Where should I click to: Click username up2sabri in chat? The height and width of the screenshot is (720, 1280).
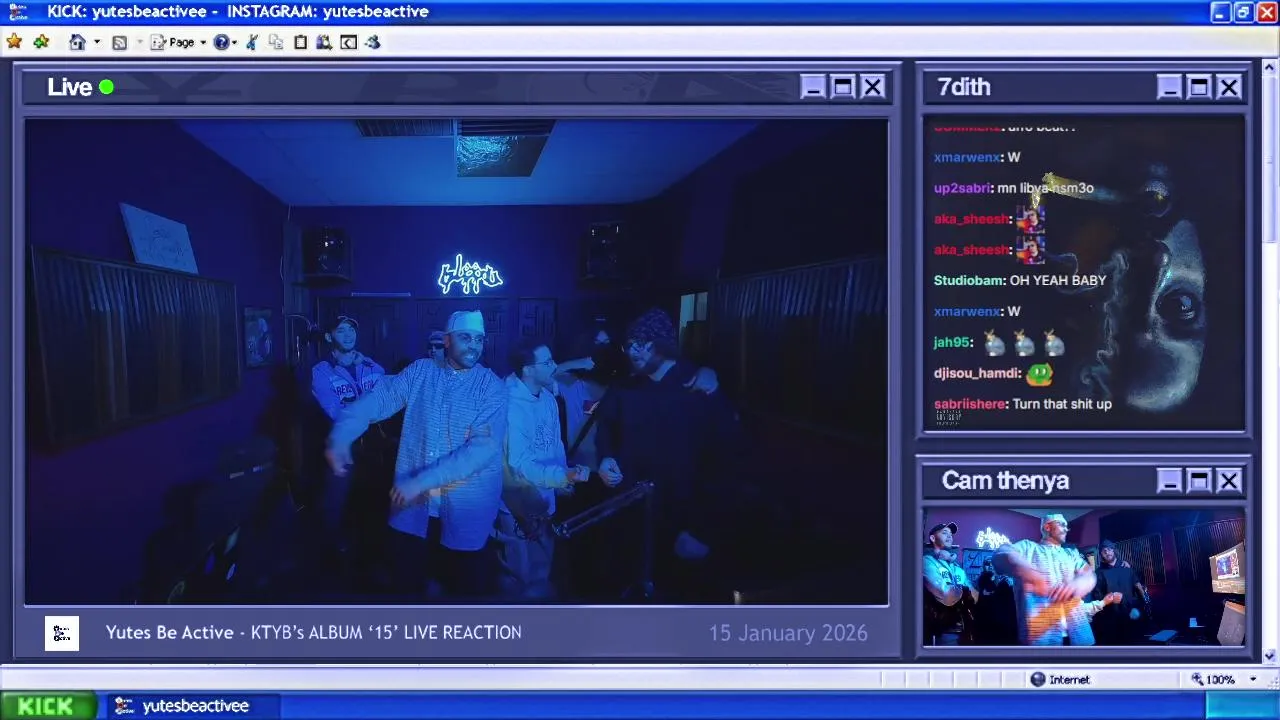(961, 188)
